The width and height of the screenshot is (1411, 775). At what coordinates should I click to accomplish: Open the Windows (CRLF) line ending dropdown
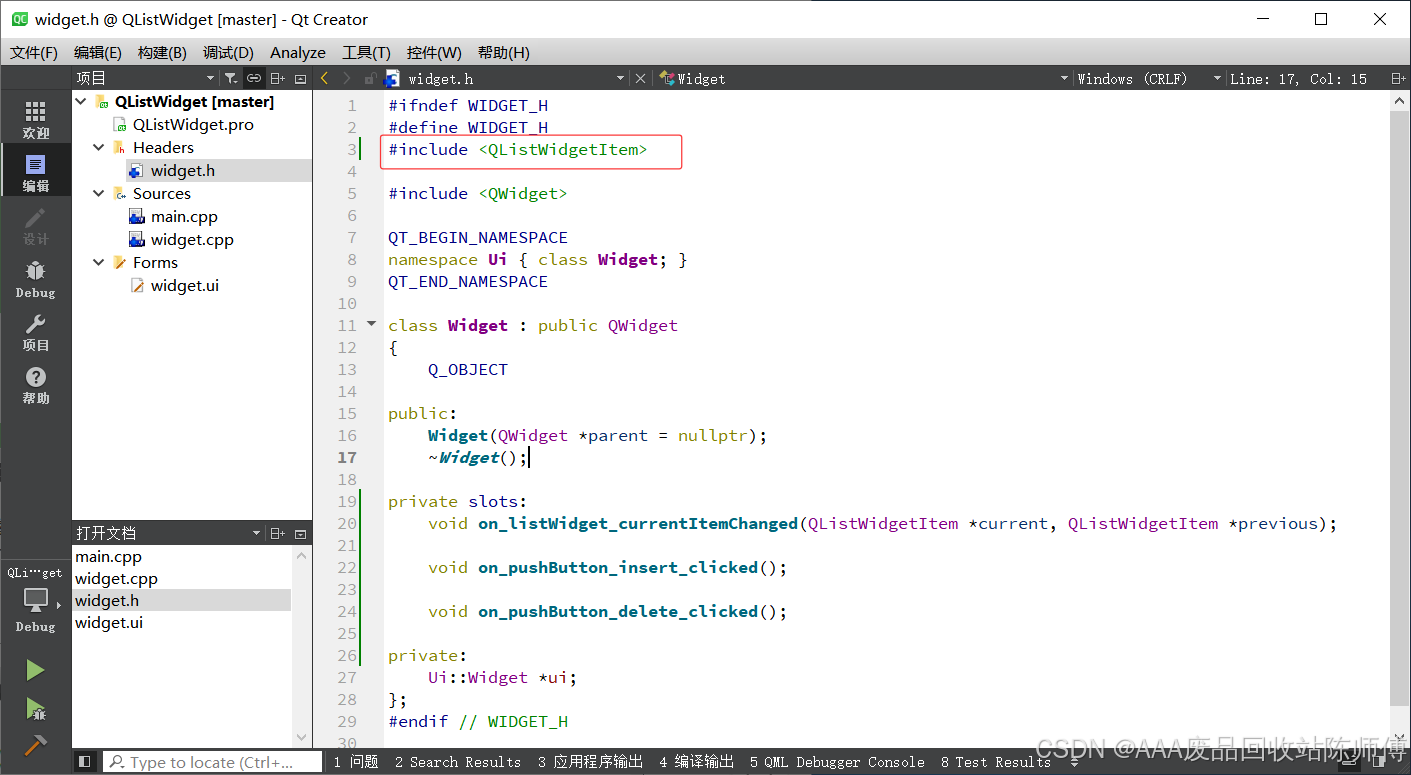1217,78
